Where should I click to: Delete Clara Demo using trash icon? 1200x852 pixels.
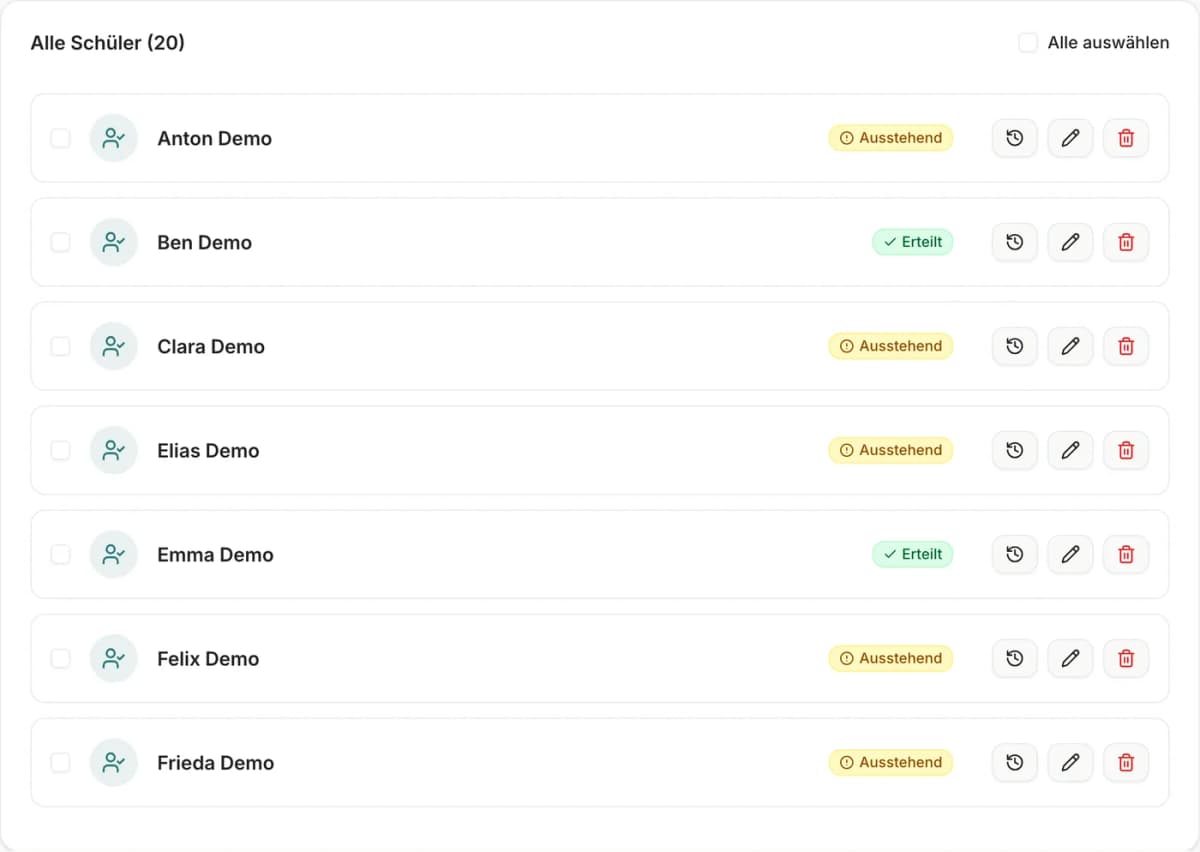(x=1126, y=346)
